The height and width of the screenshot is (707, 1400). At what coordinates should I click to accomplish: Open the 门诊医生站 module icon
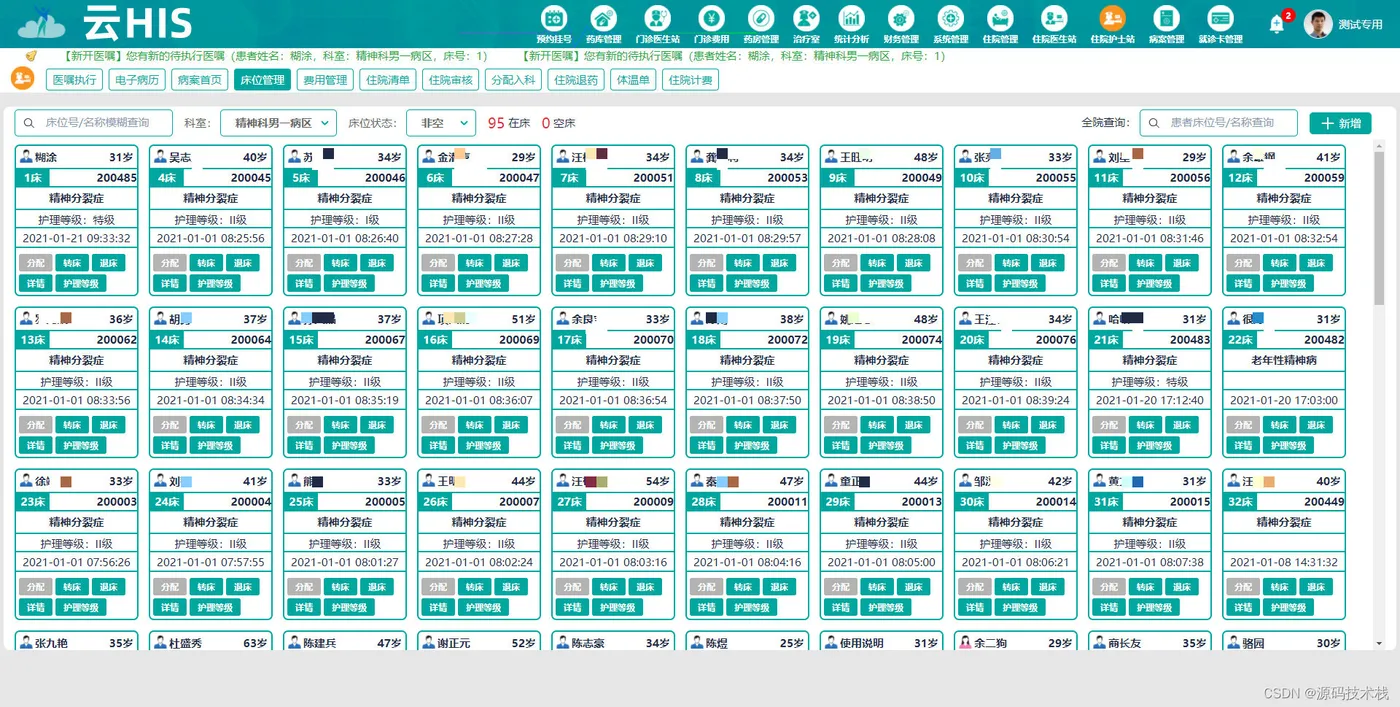point(657,17)
